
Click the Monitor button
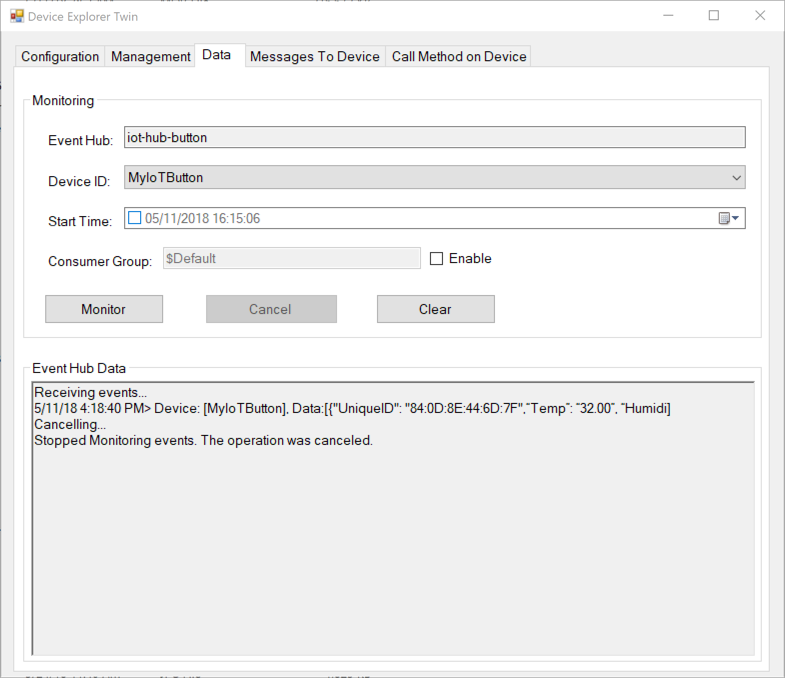[104, 309]
